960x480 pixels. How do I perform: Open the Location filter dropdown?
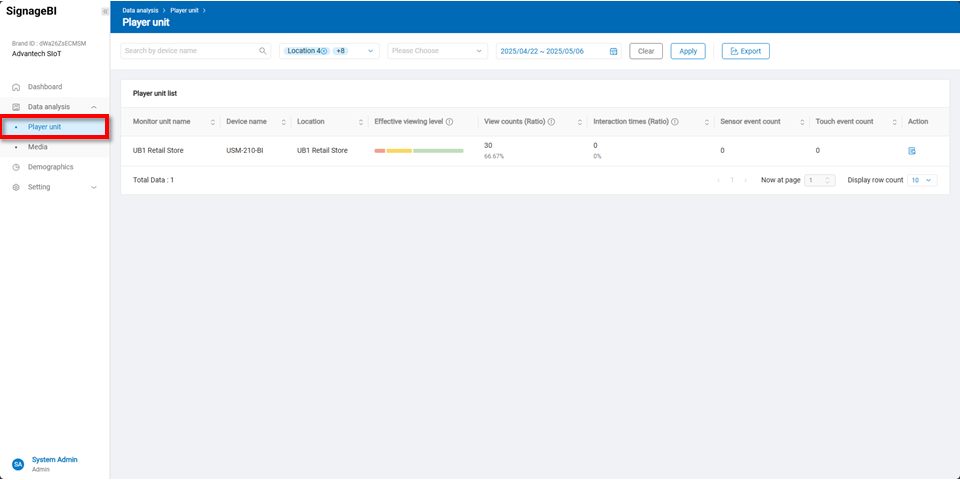pos(370,51)
